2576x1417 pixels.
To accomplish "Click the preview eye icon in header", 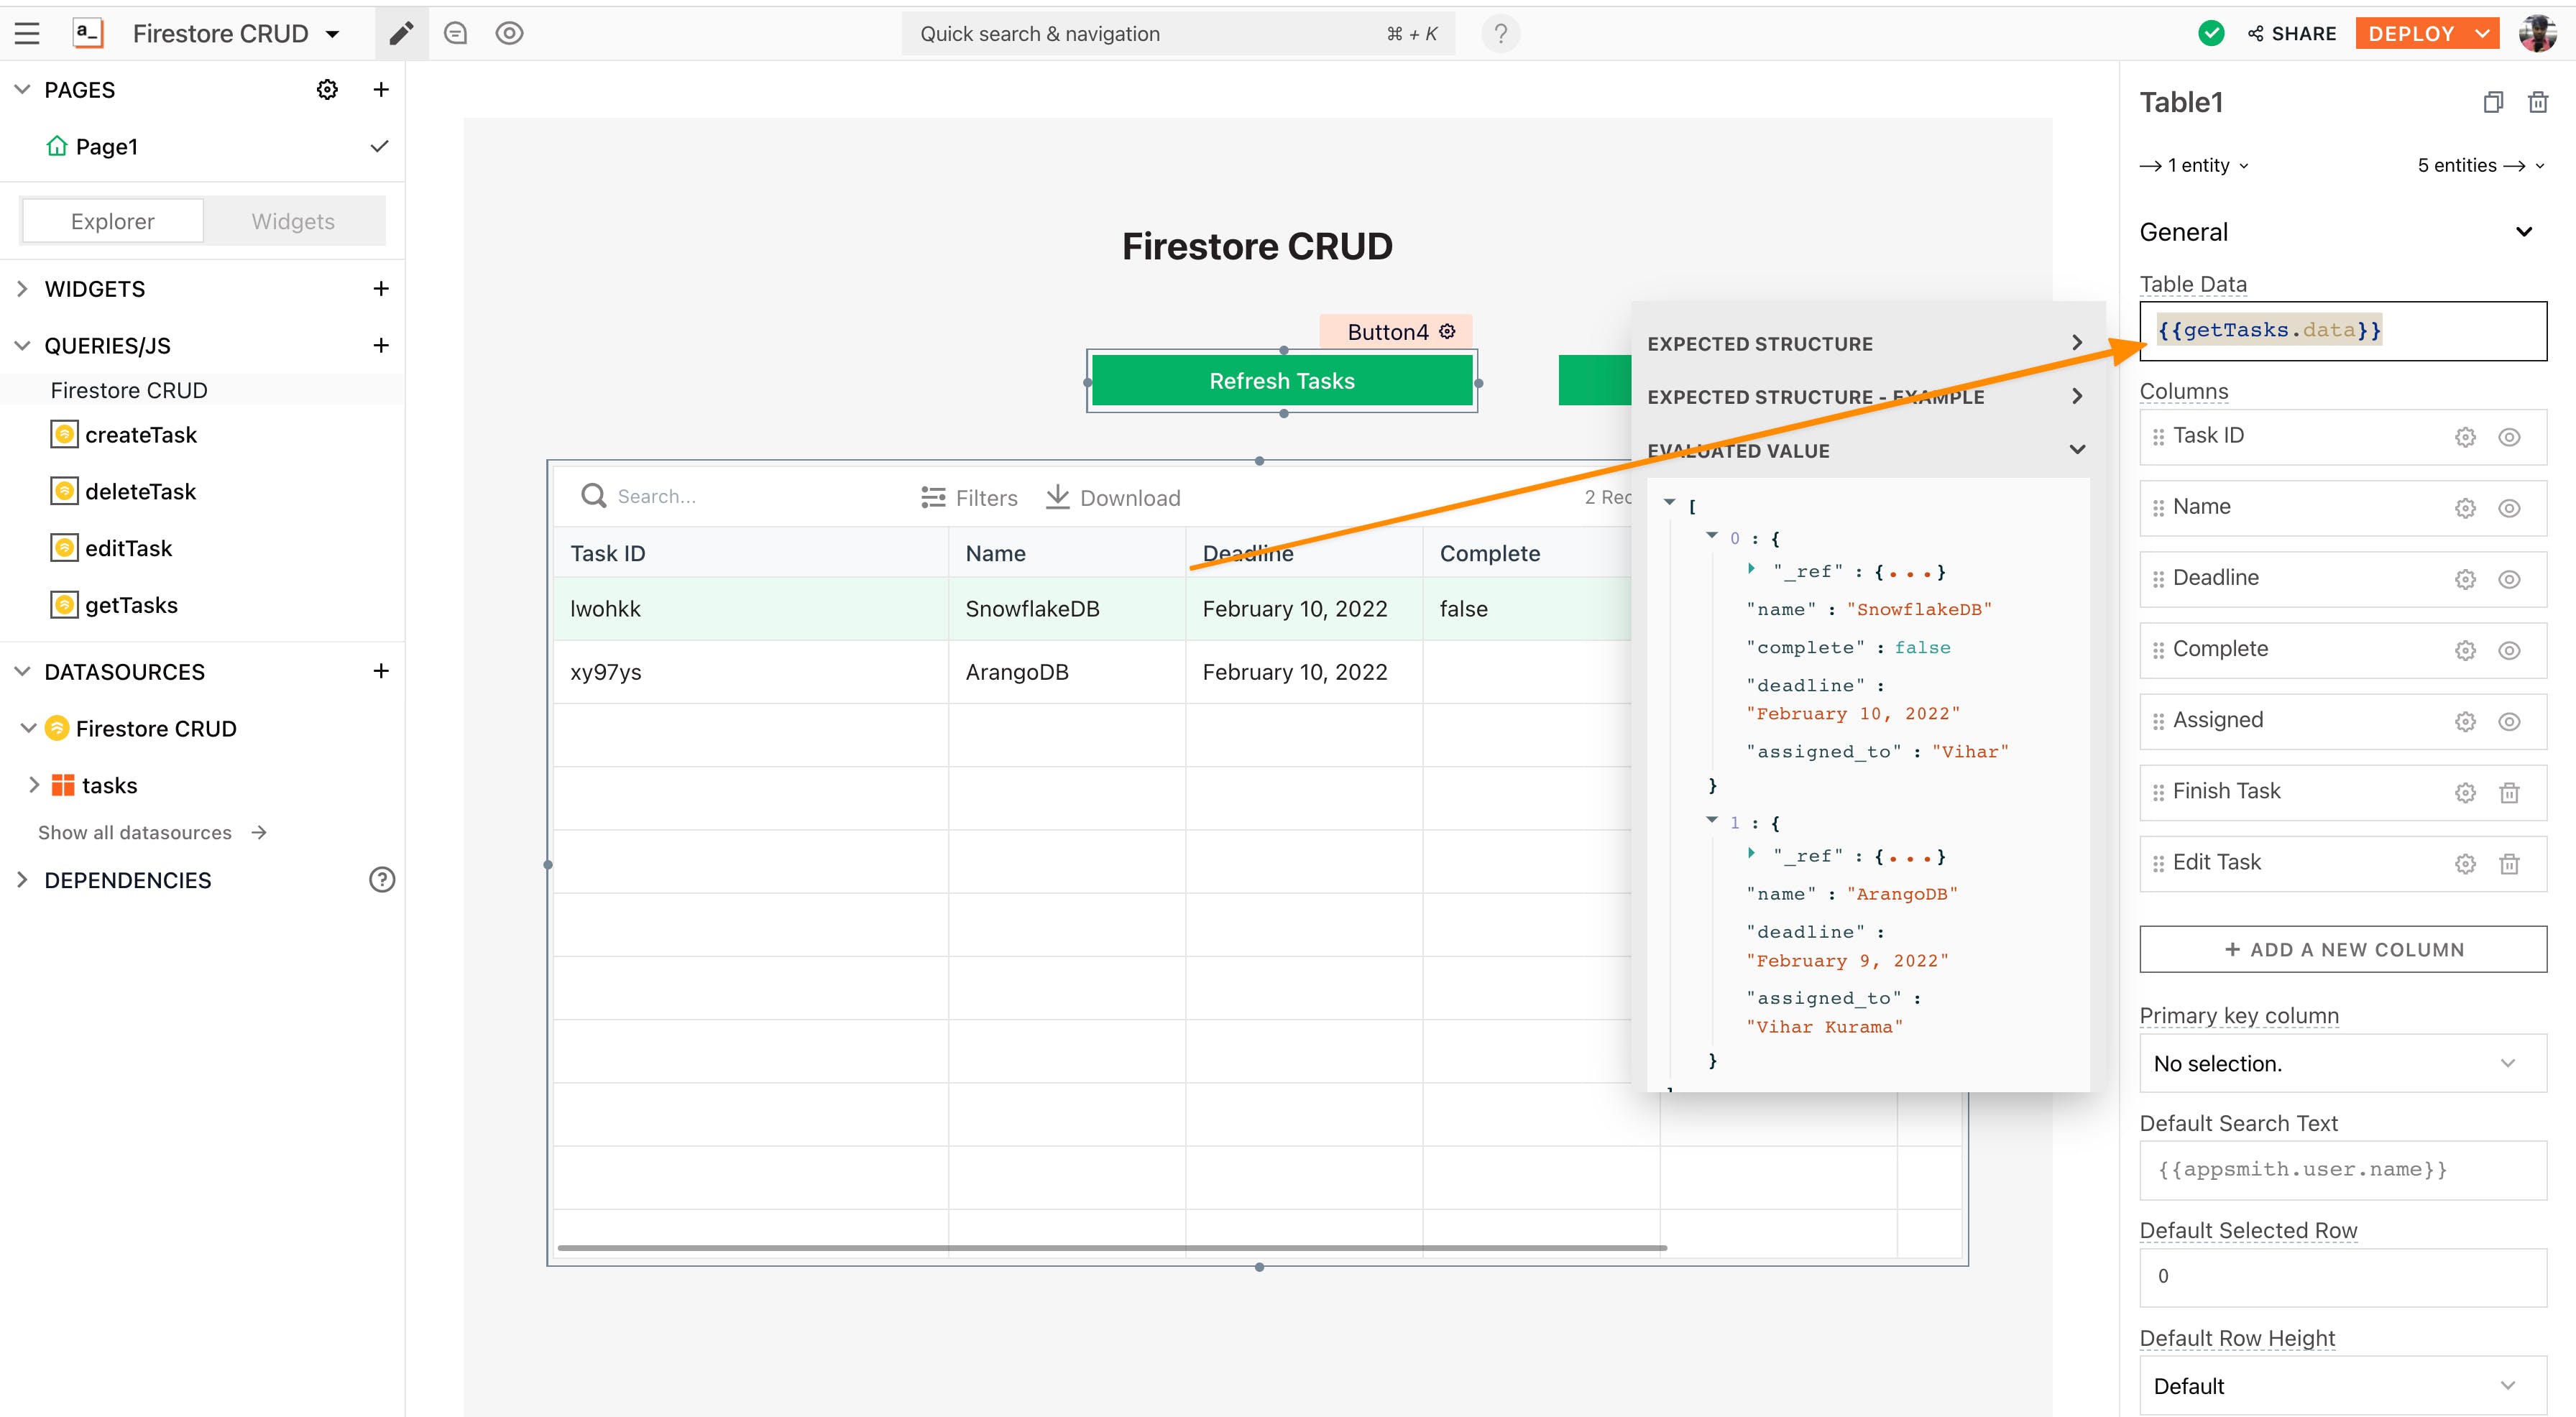I will pos(509,33).
